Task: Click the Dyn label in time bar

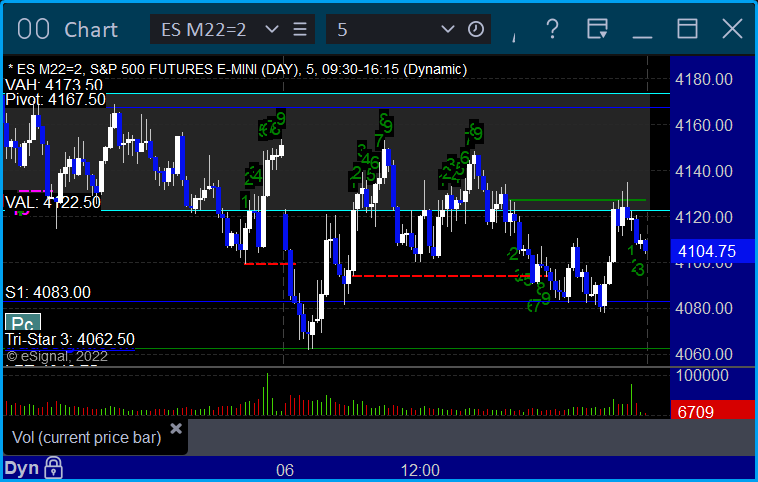Action: 22,468
